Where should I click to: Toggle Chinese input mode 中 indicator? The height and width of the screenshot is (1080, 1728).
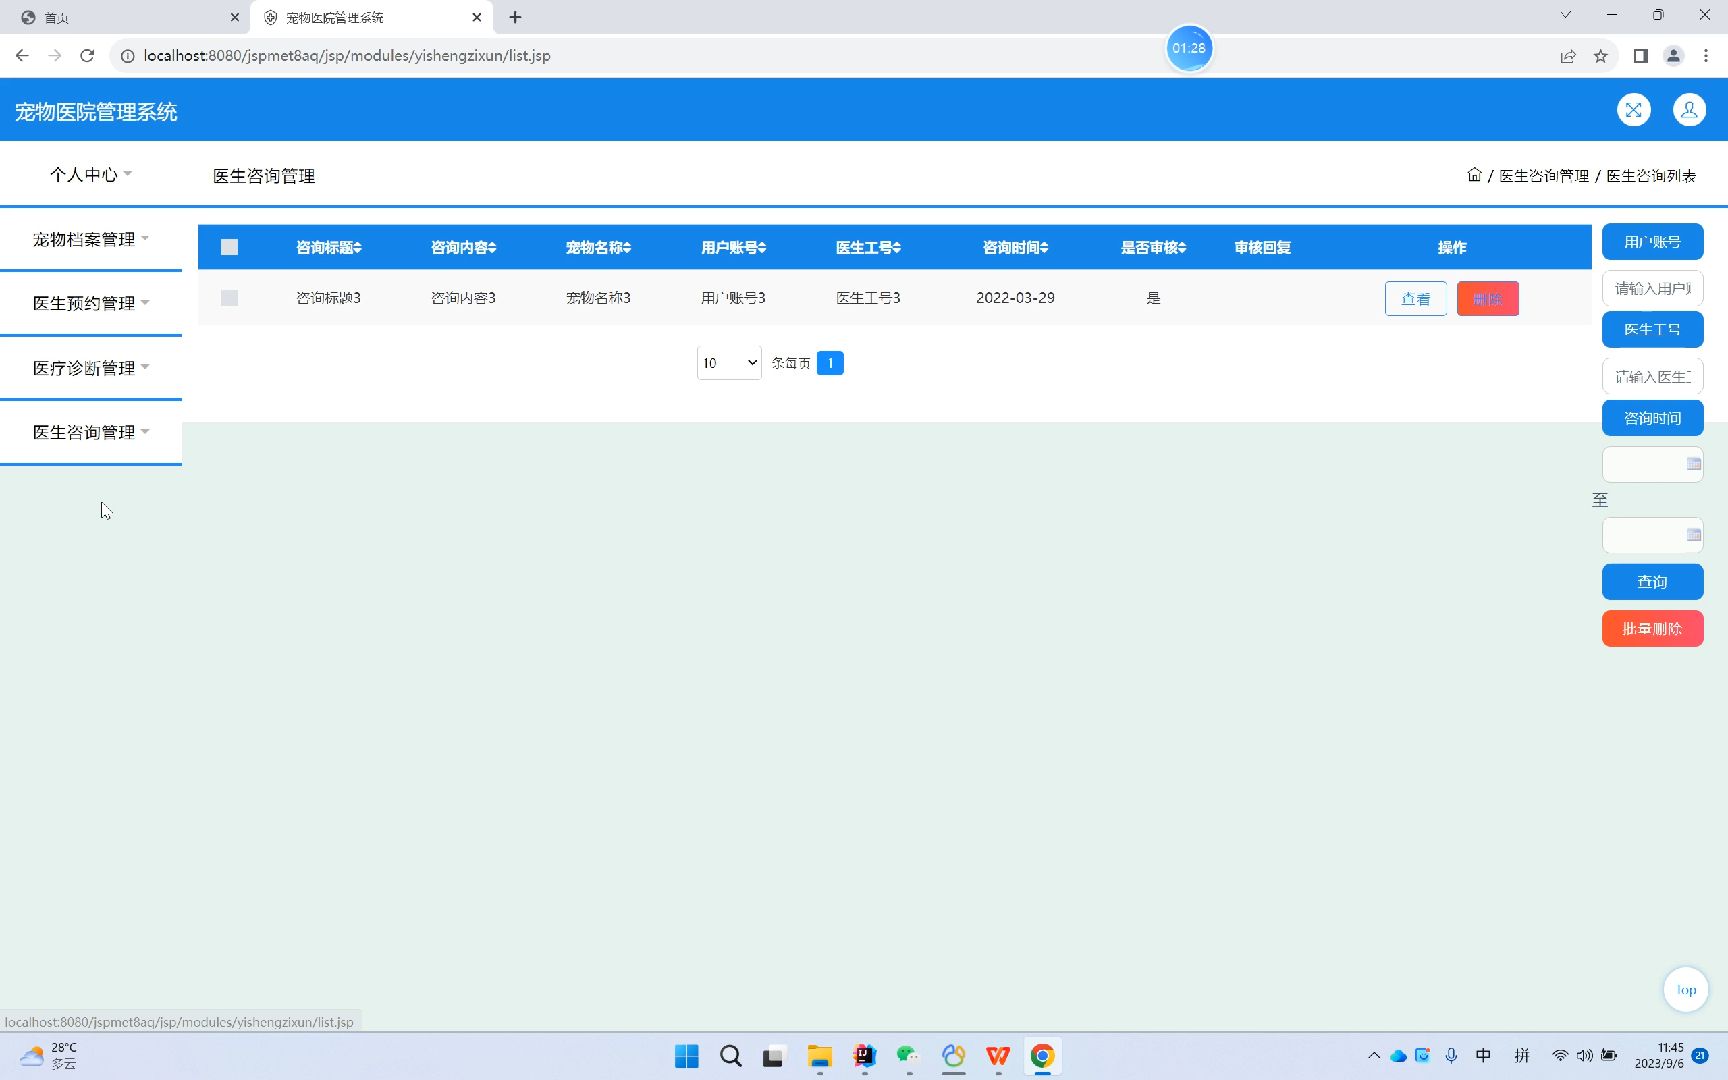1483,1055
